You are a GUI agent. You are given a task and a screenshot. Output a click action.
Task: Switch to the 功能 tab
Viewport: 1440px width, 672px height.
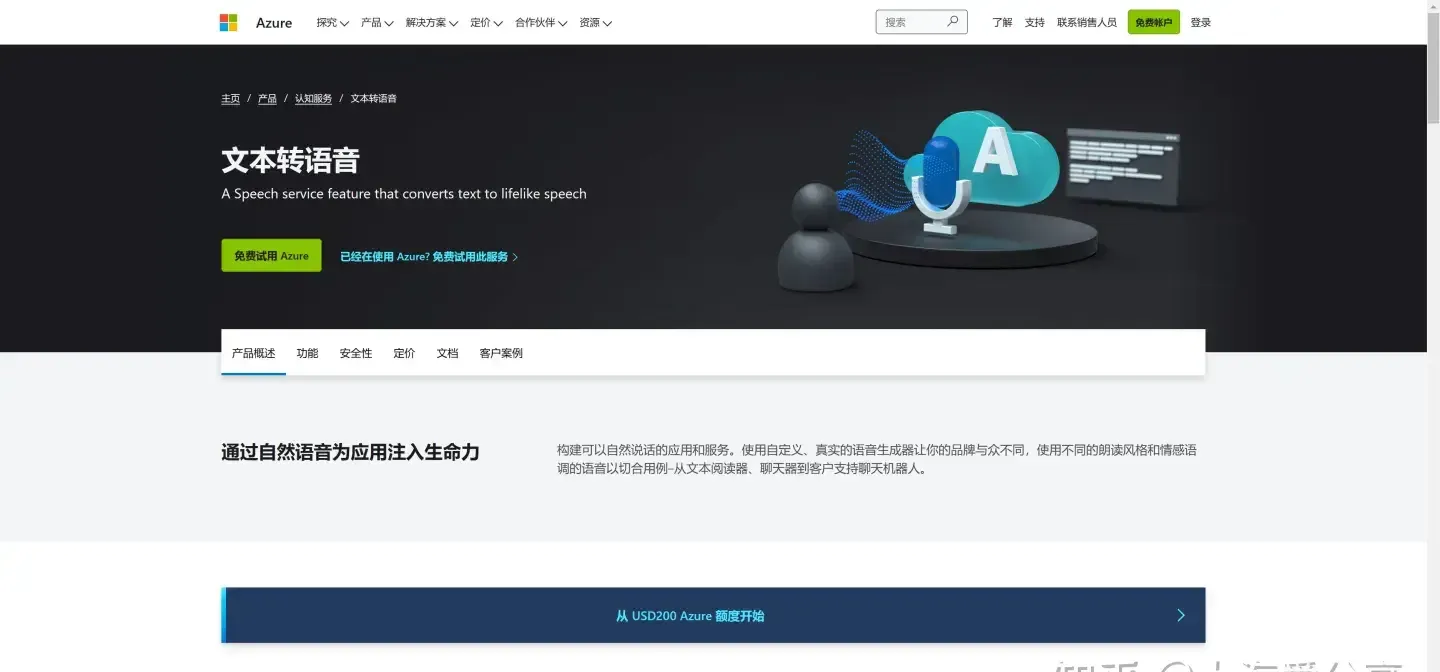[307, 353]
